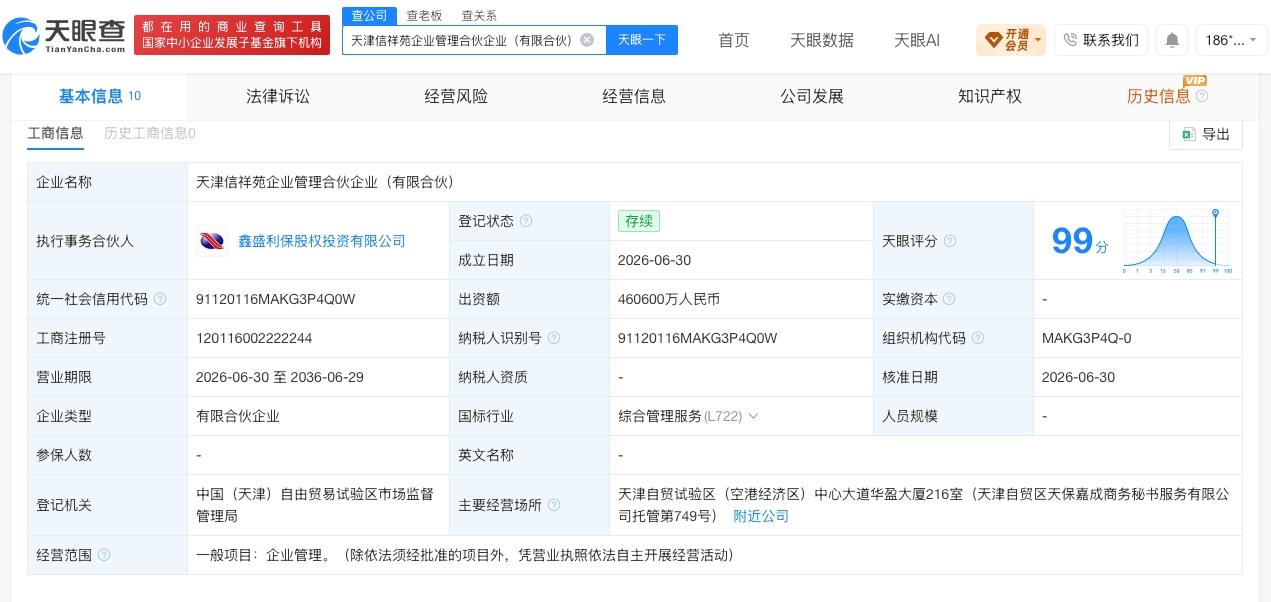Click help icon beside 经营范围
The image size is (1271, 602).
tap(104, 555)
